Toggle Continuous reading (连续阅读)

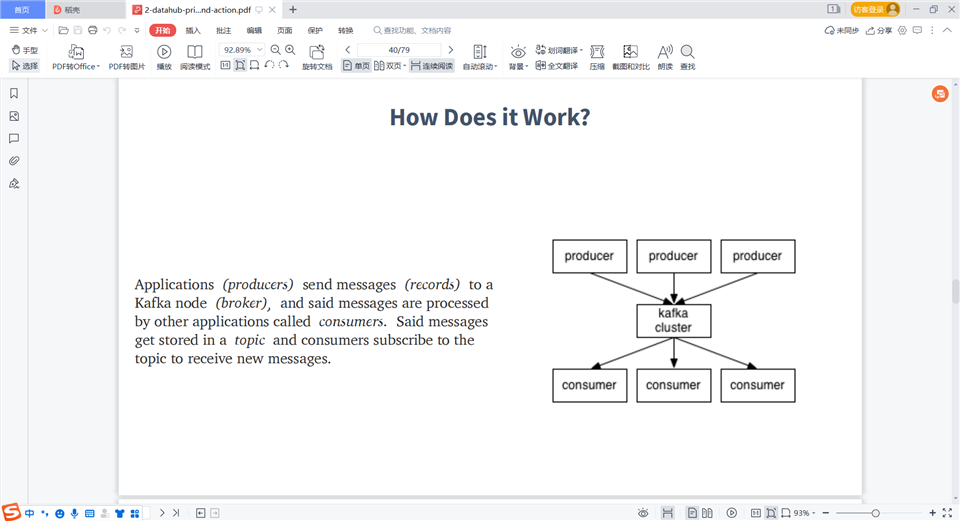click(432, 66)
